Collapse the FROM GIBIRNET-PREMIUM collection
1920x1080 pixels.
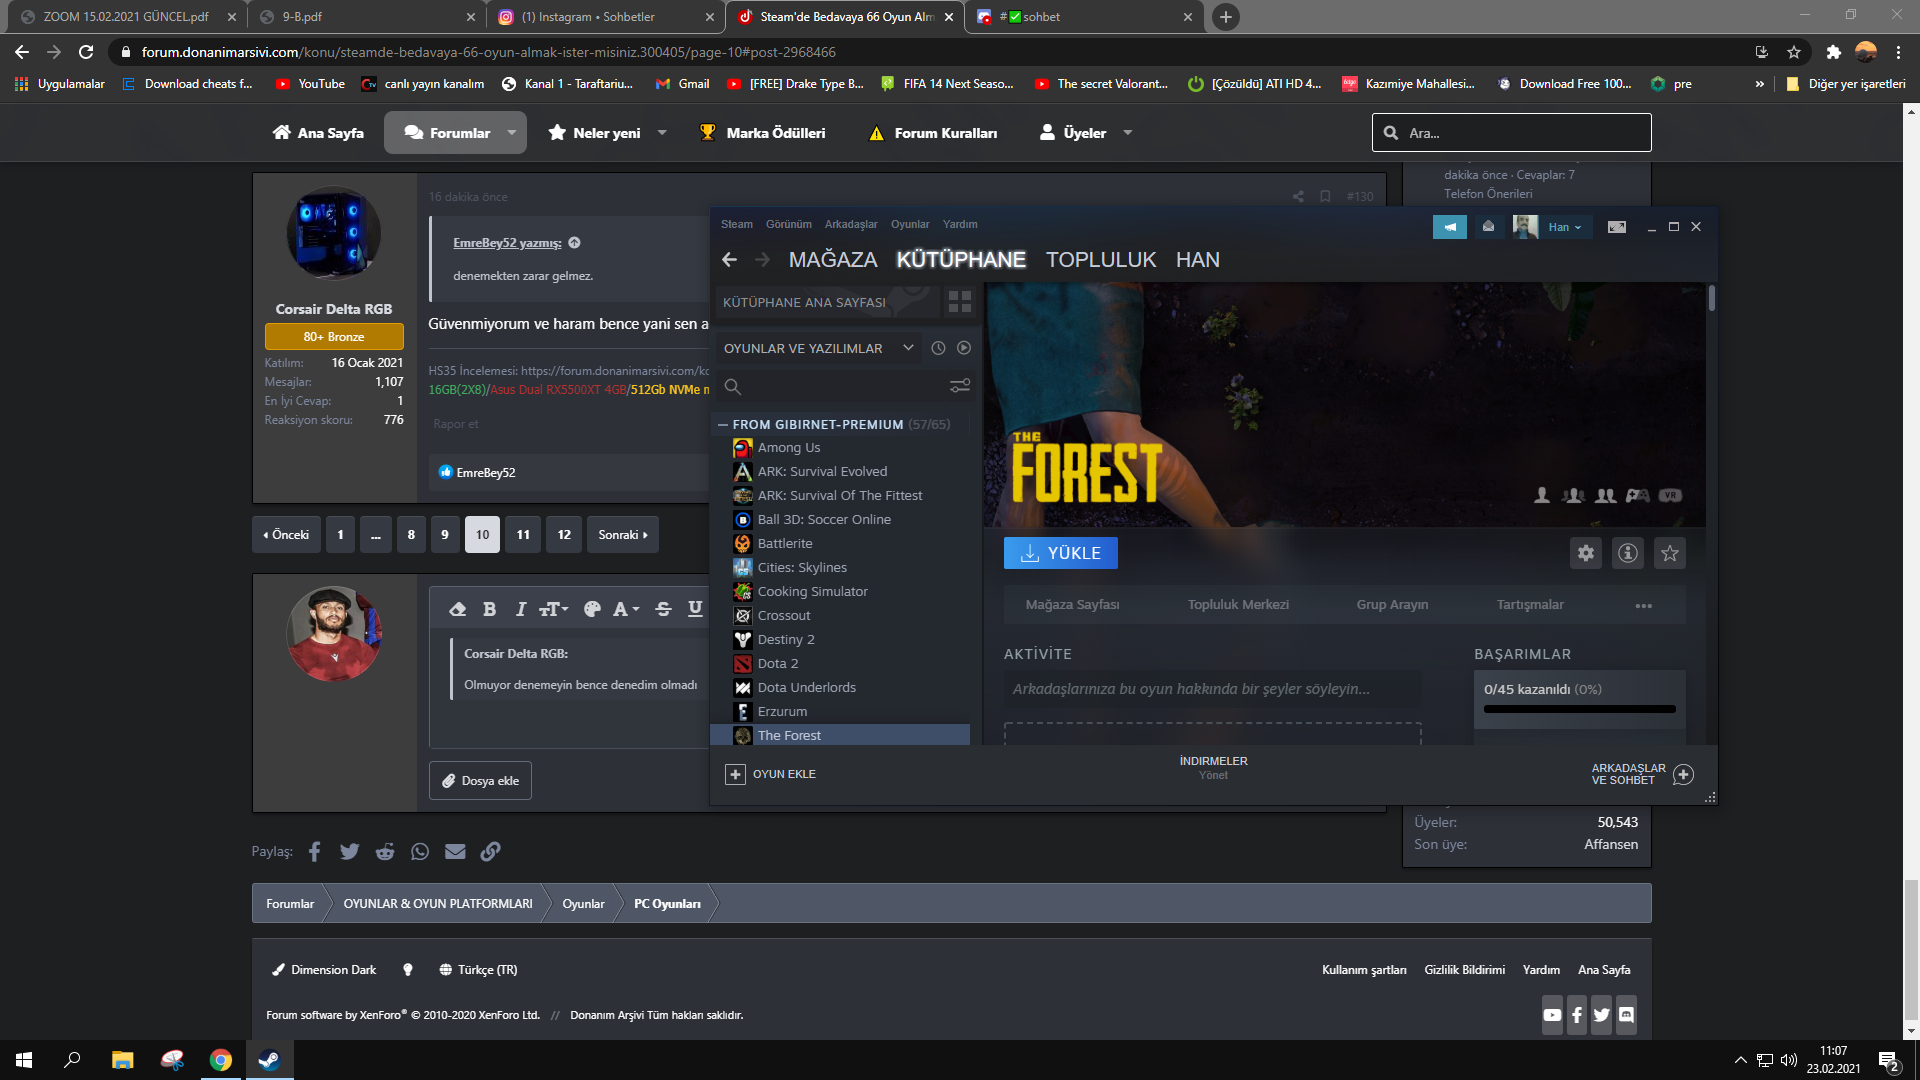(x=723, y=424)
